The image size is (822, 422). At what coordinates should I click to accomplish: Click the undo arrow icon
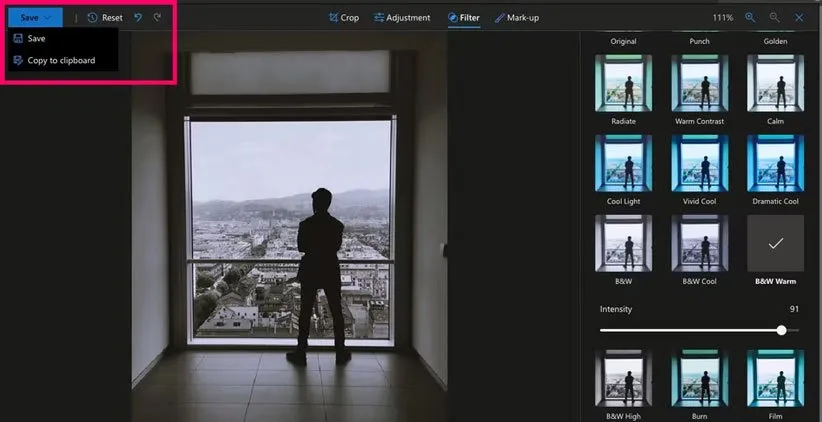pos(138,17)
